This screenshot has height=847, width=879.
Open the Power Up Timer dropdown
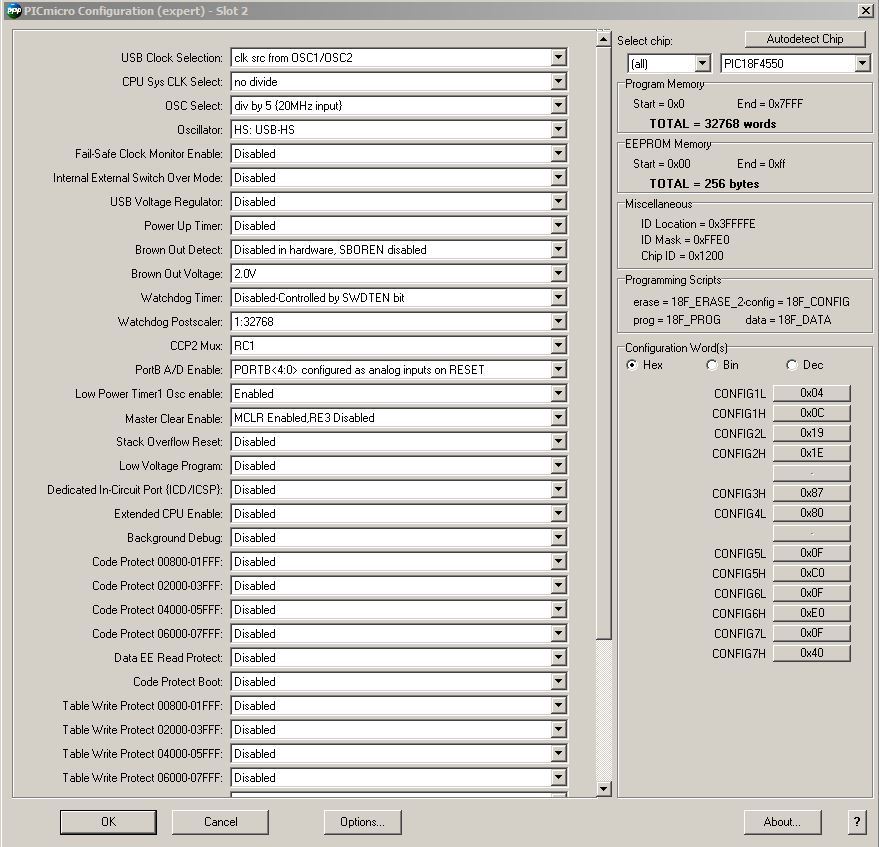[558, 225]
